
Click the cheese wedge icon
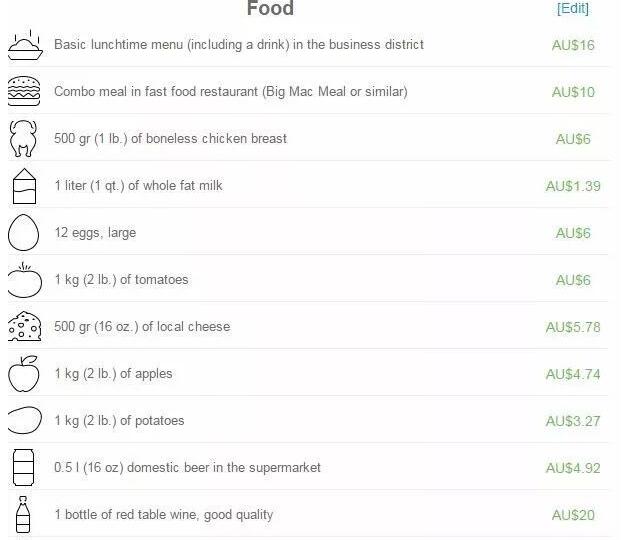pyautogui.click(x=23, y=327)
